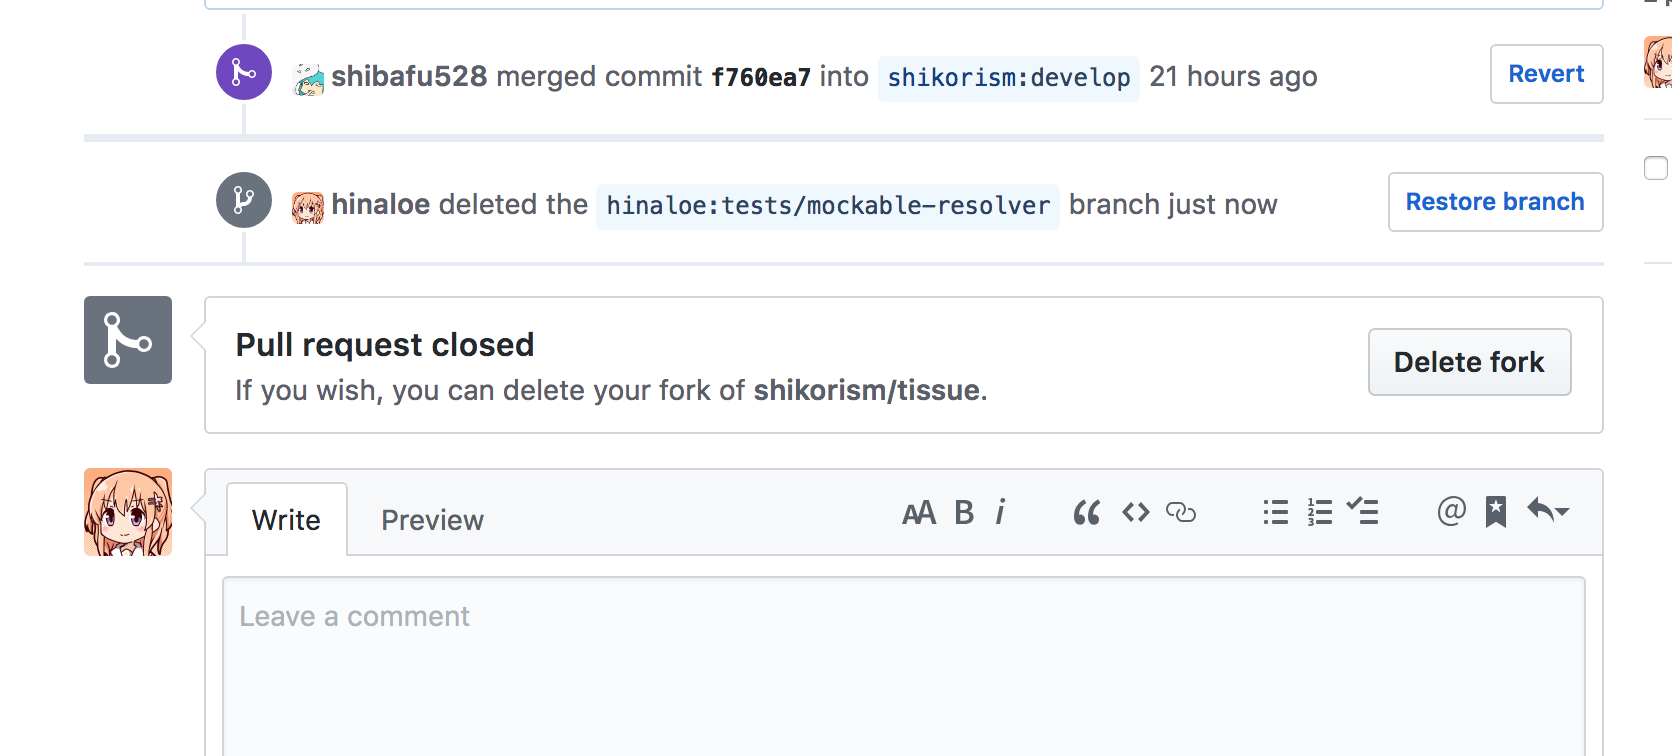Viewport: 1672px width, 756px height.
Task: Click into the Leave a comment field
Action: click(904, 666)
